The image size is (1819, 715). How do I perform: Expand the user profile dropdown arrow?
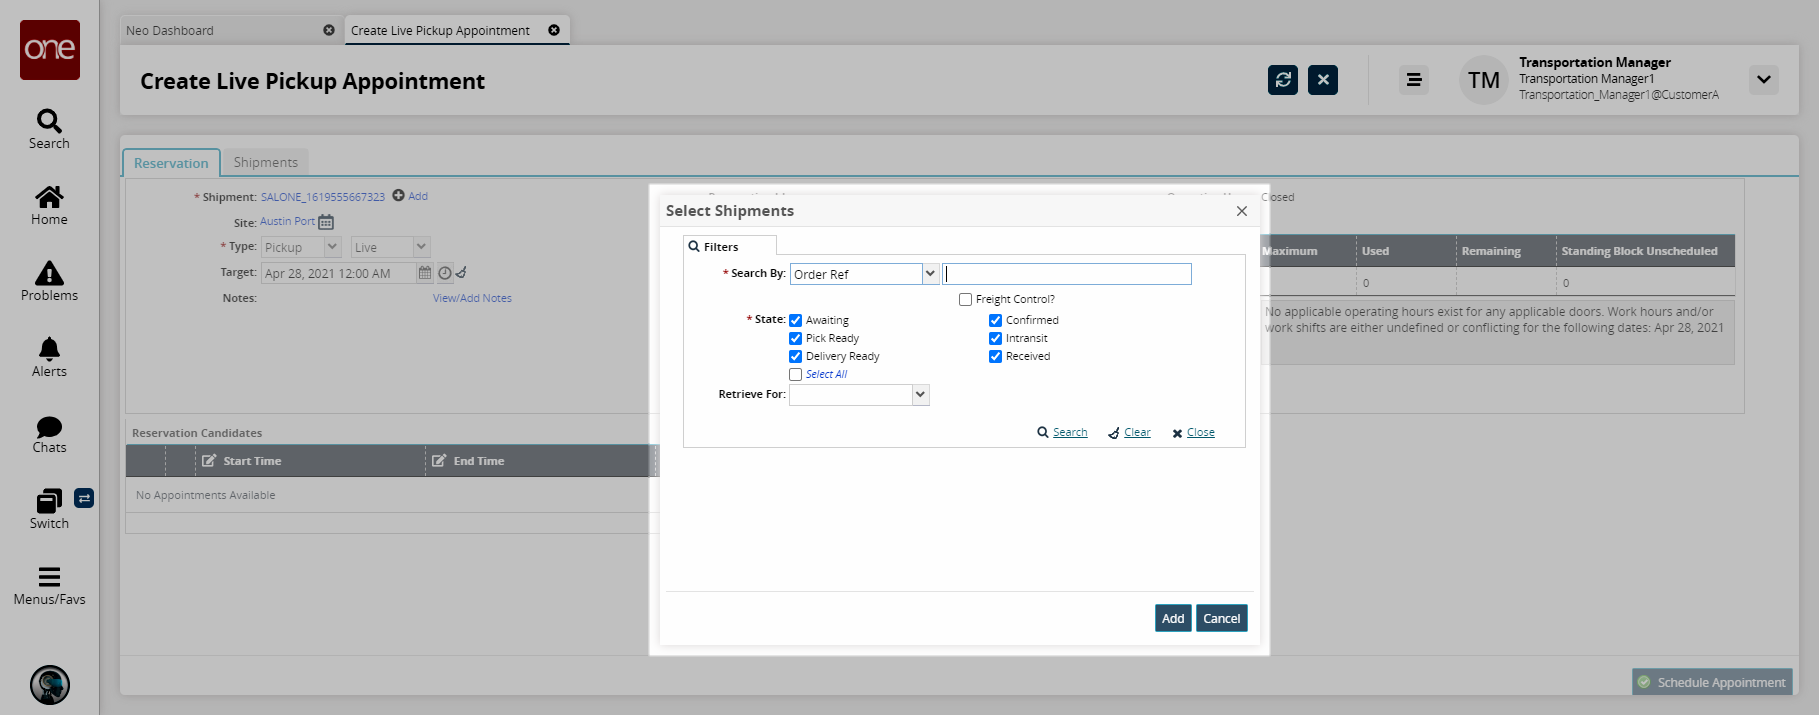[x=1763, y=80]
